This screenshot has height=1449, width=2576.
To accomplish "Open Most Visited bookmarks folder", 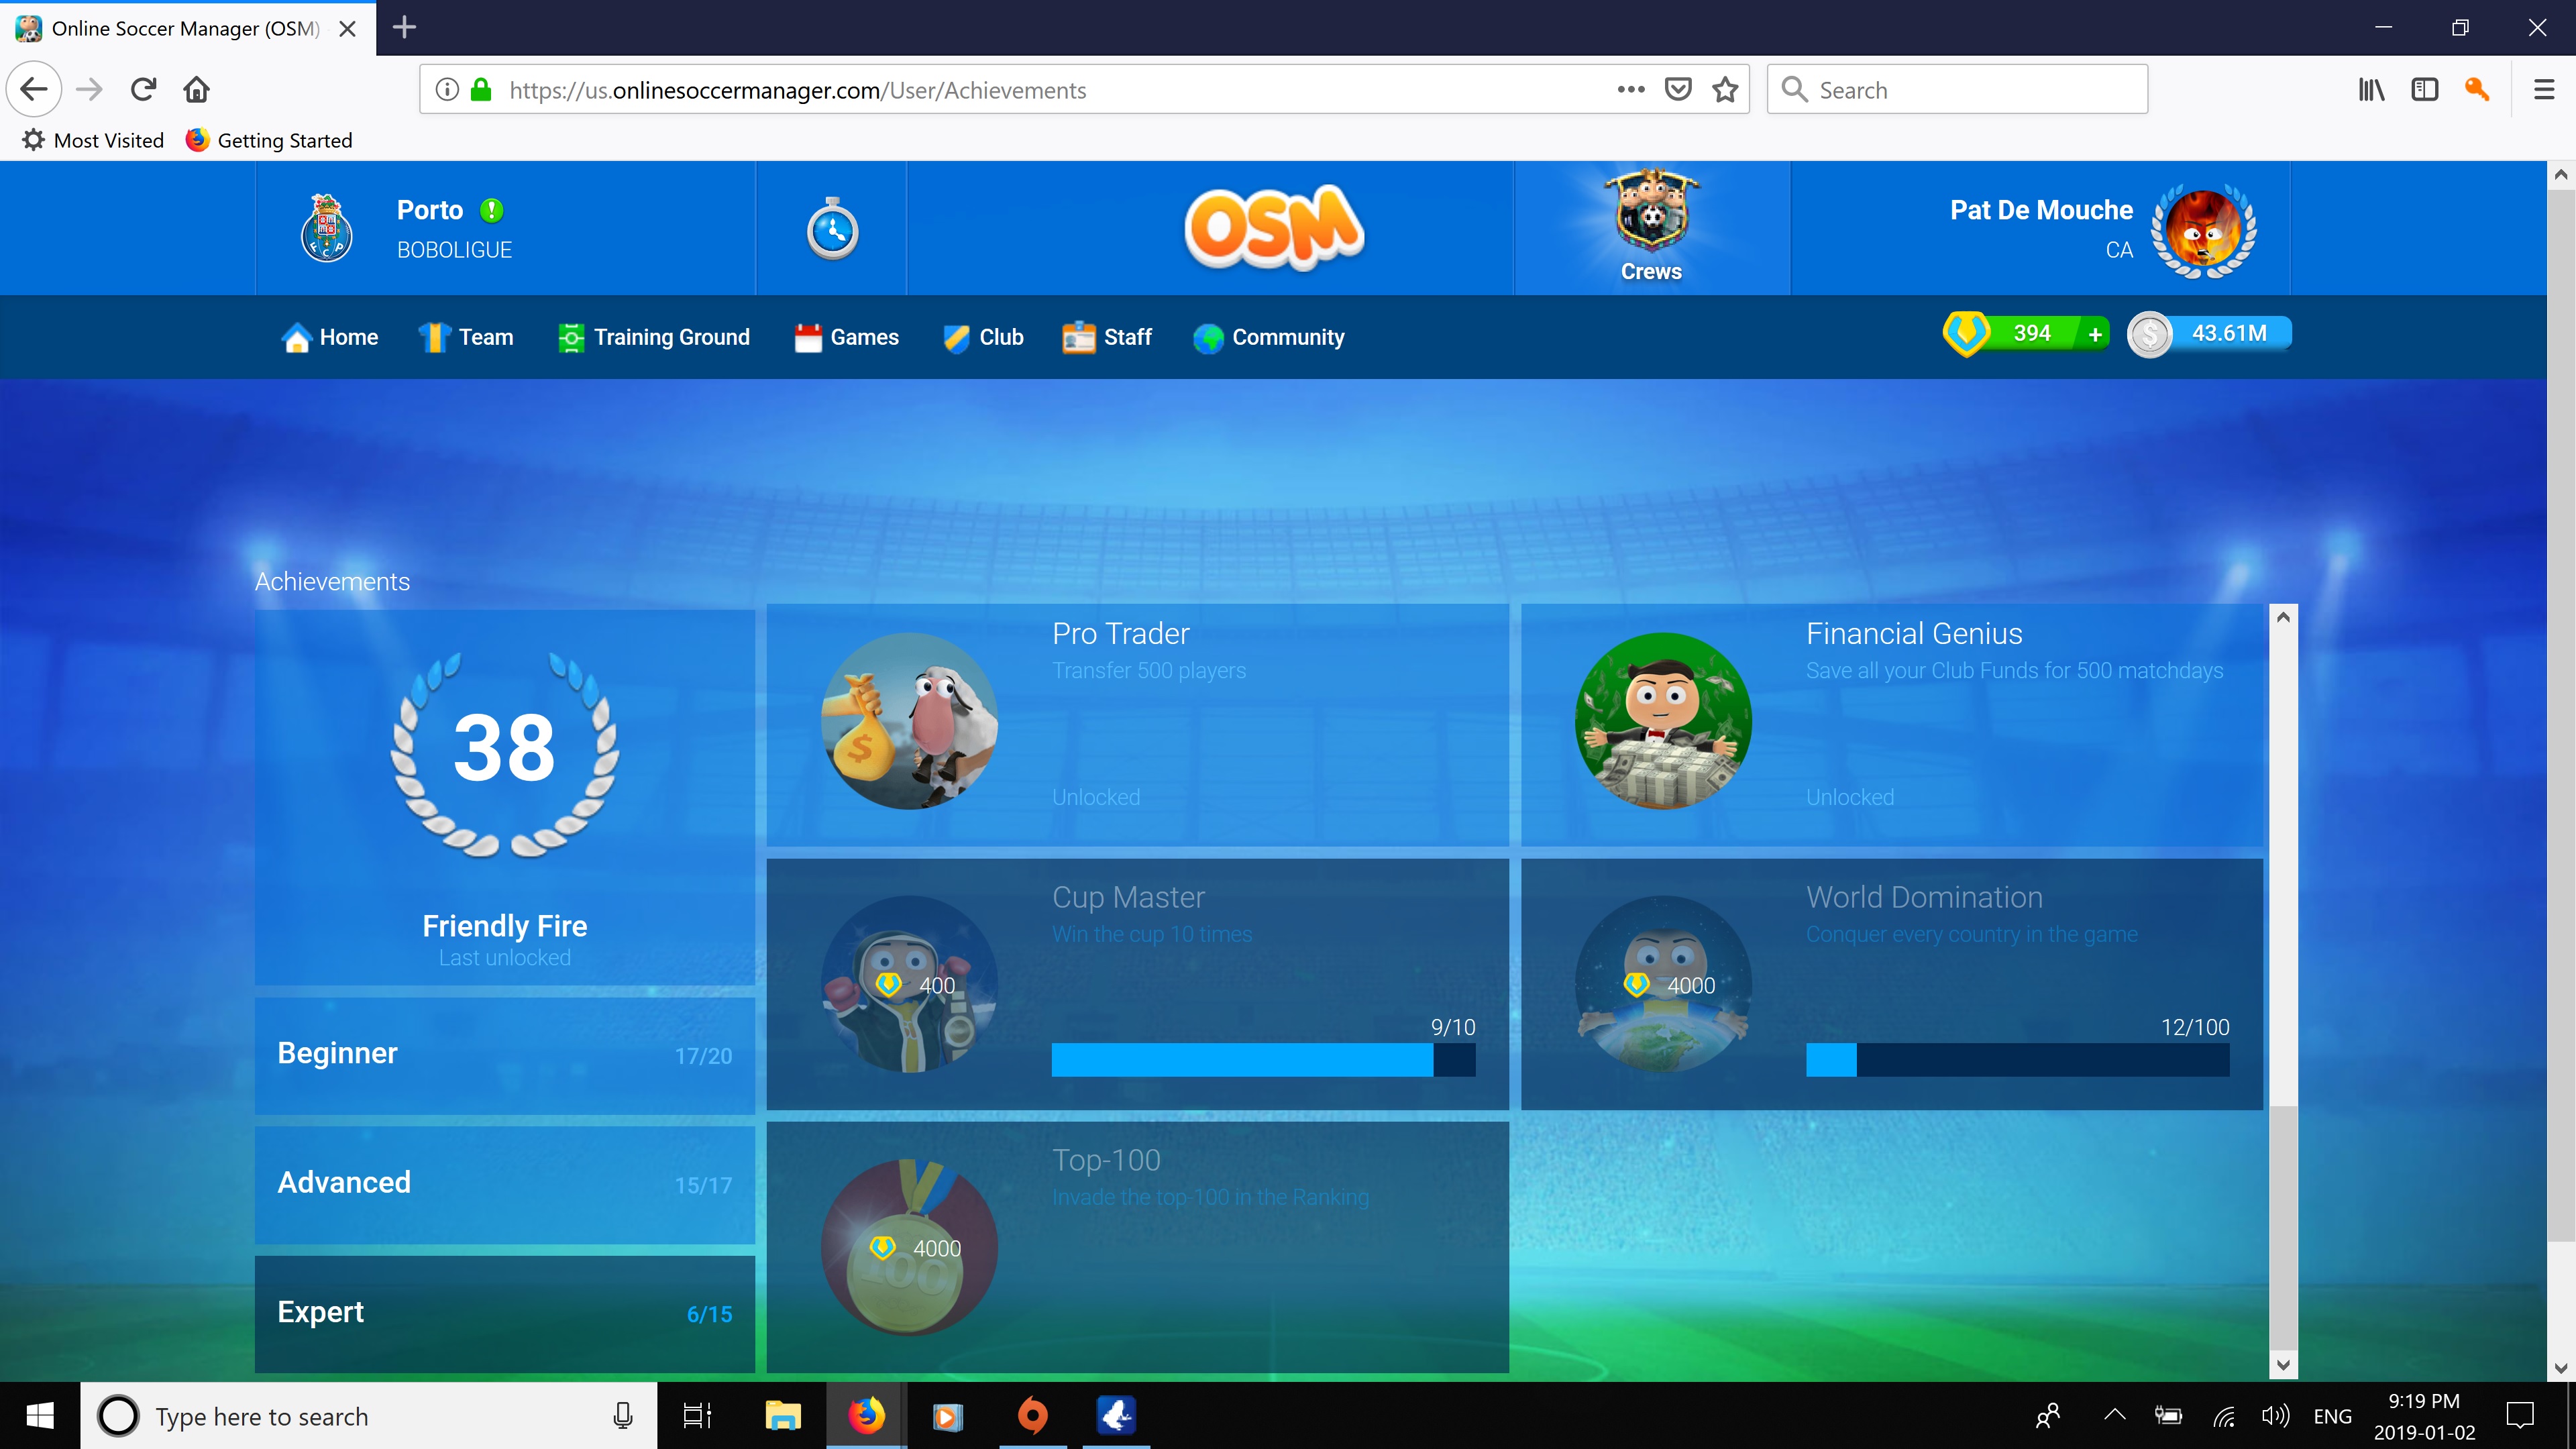I will (x=94, y=140).
